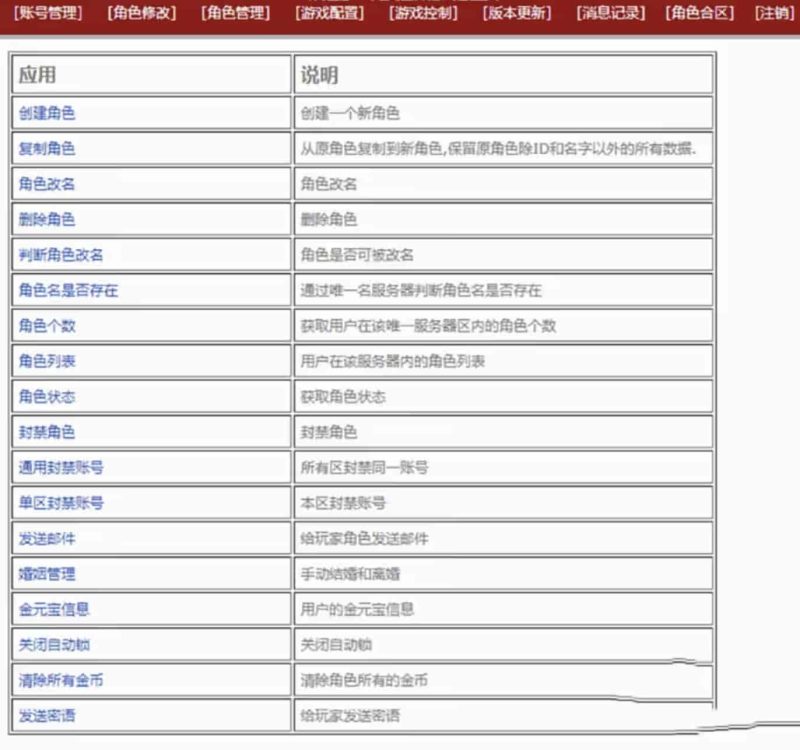Open the 角色合区 menu item
This screenshot has width=800, height=750.
coord(699,13)
